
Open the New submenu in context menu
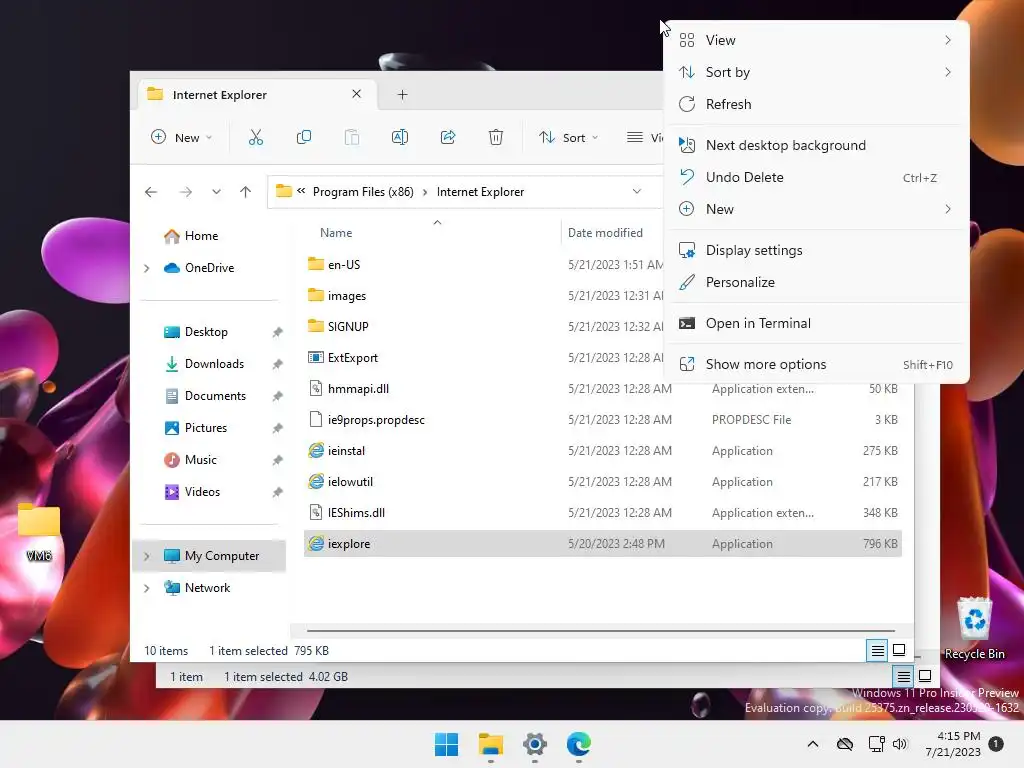[816, 209]
